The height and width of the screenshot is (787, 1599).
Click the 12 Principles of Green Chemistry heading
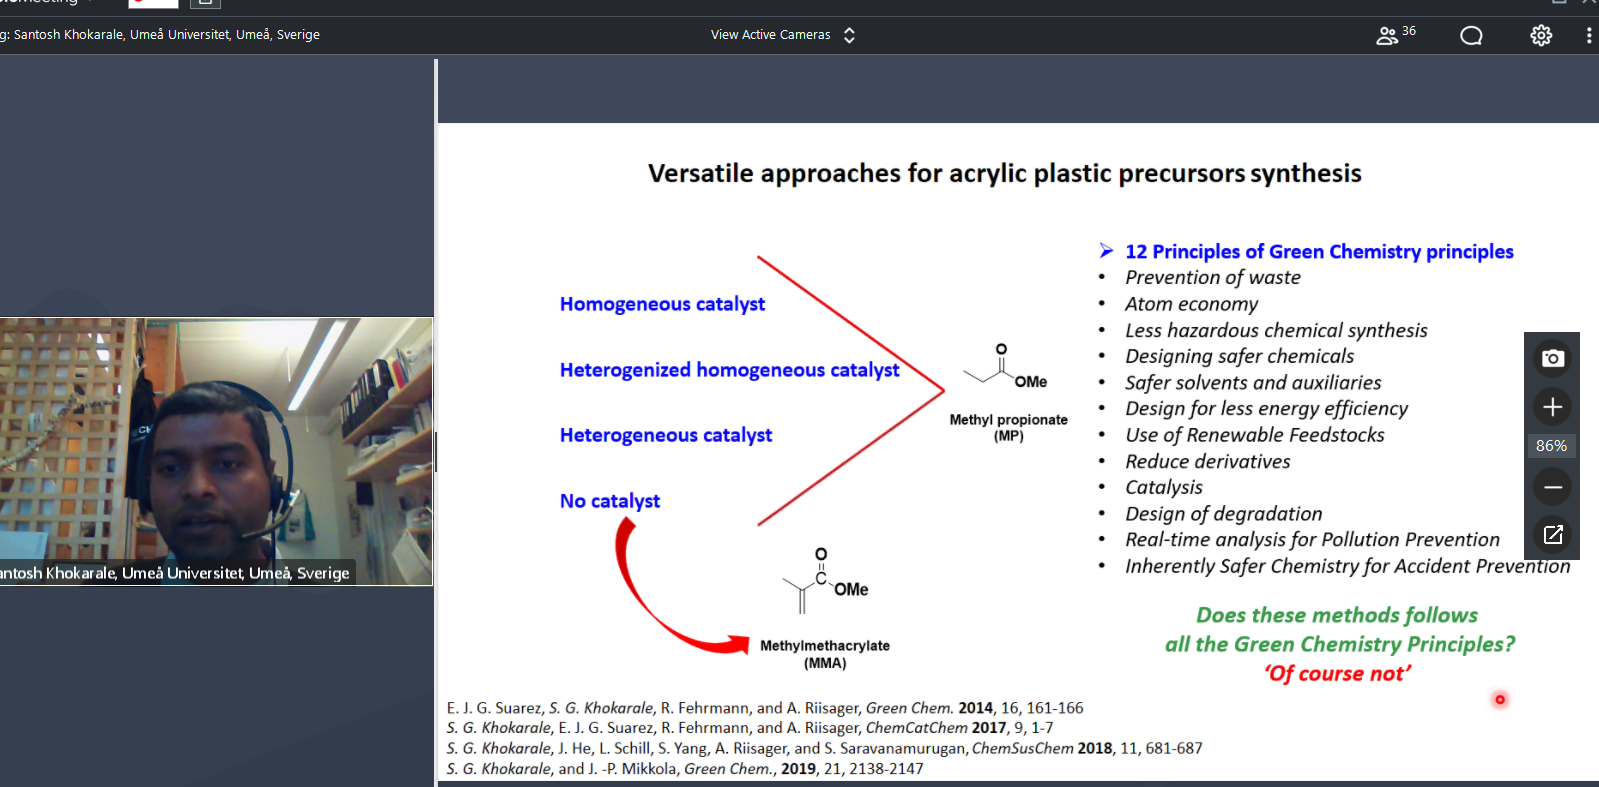point(1319,252)
